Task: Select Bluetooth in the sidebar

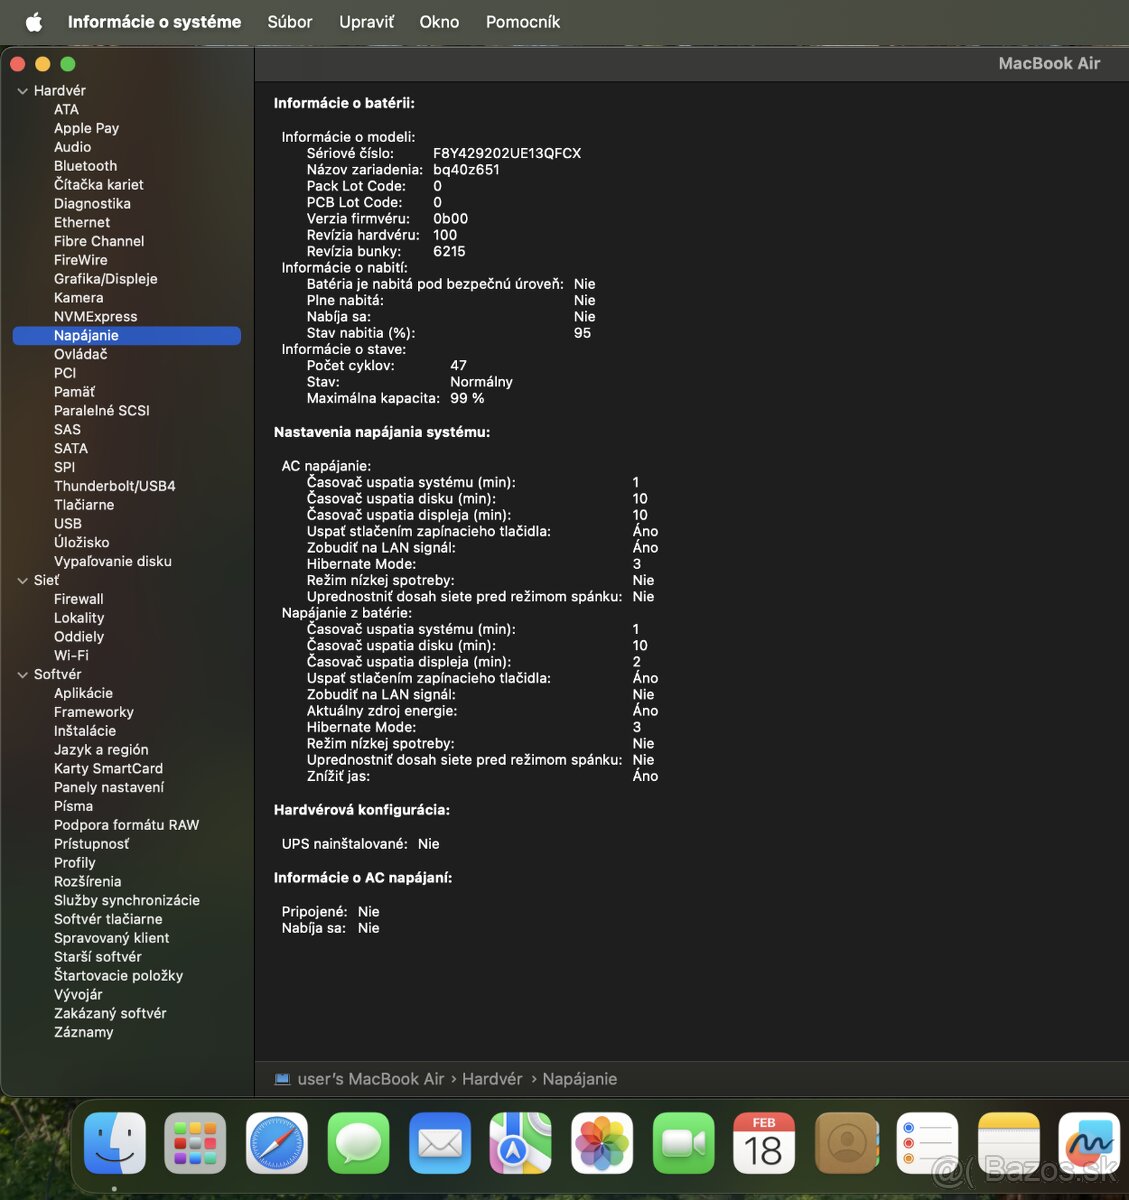Action: [x=85, y=166]
